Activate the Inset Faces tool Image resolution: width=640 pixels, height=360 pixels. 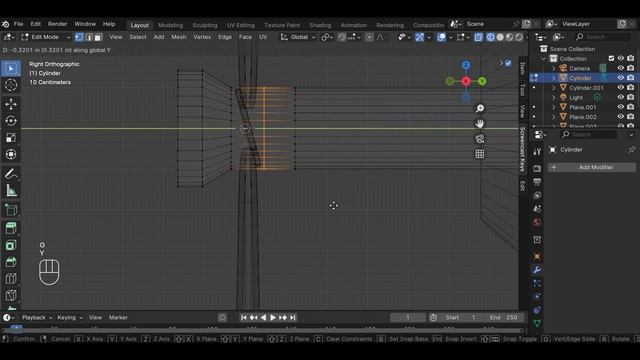pyautogui.click(x=11, y=245)
